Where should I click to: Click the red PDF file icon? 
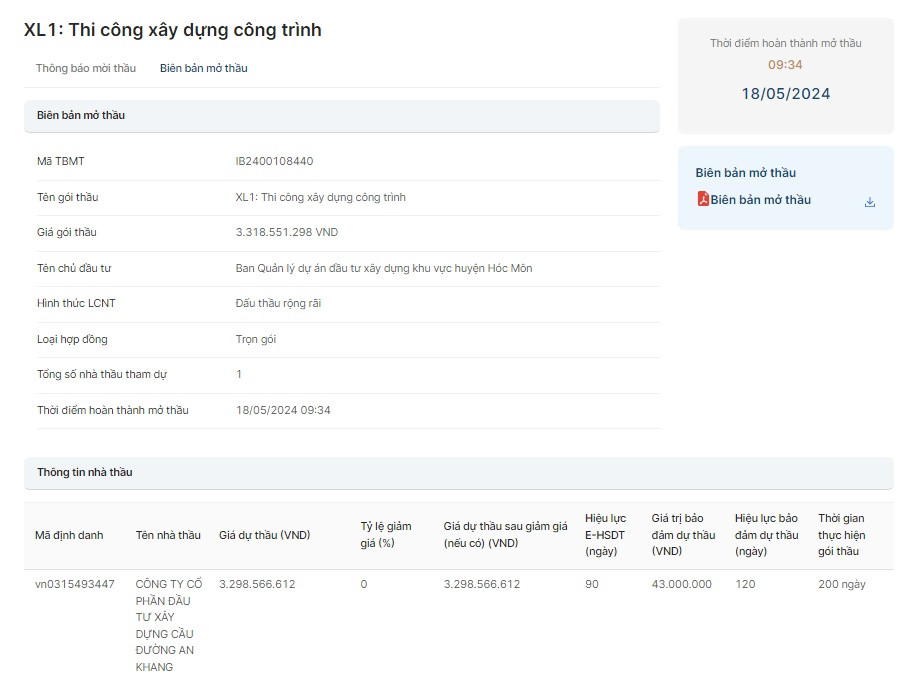(x=703, y=199)
